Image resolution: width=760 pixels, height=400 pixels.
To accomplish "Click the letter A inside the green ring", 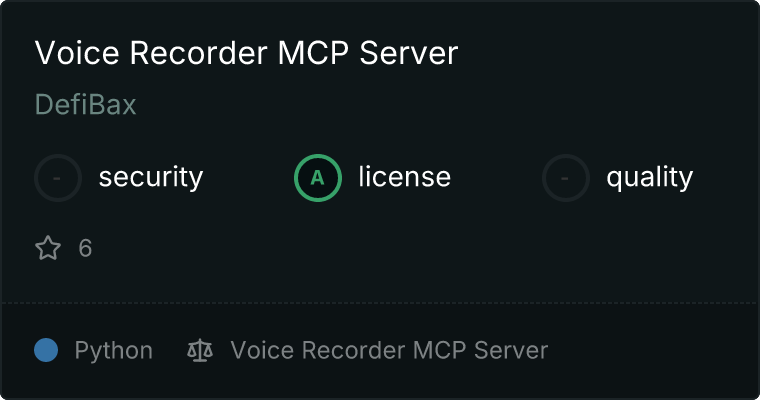I will 317,178.
